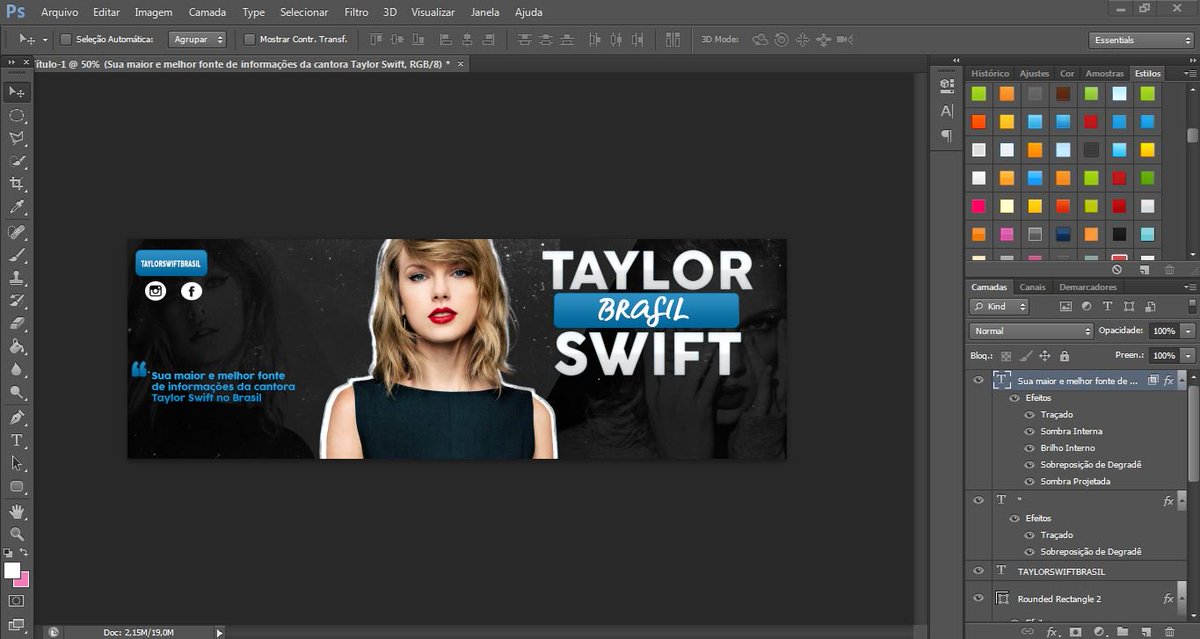Screen dimensions: 1200x639
Task: Enable Mostrar Contr. Transf. checkbox
Action: [249, 40]
